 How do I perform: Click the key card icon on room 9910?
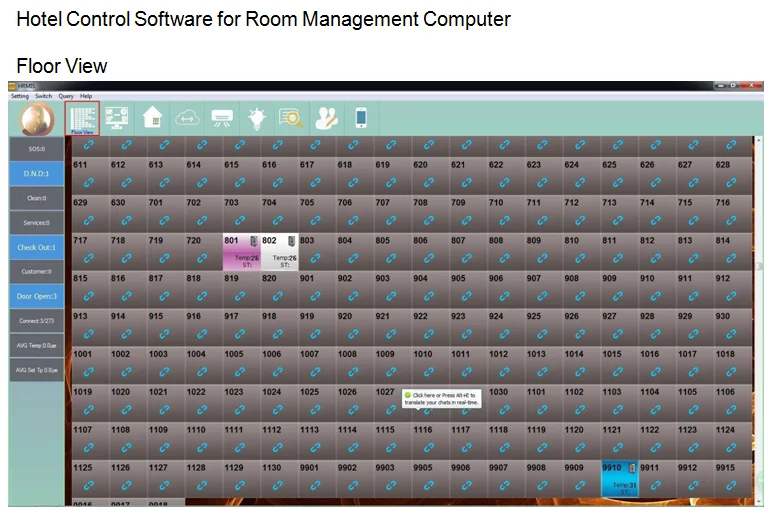632,468
